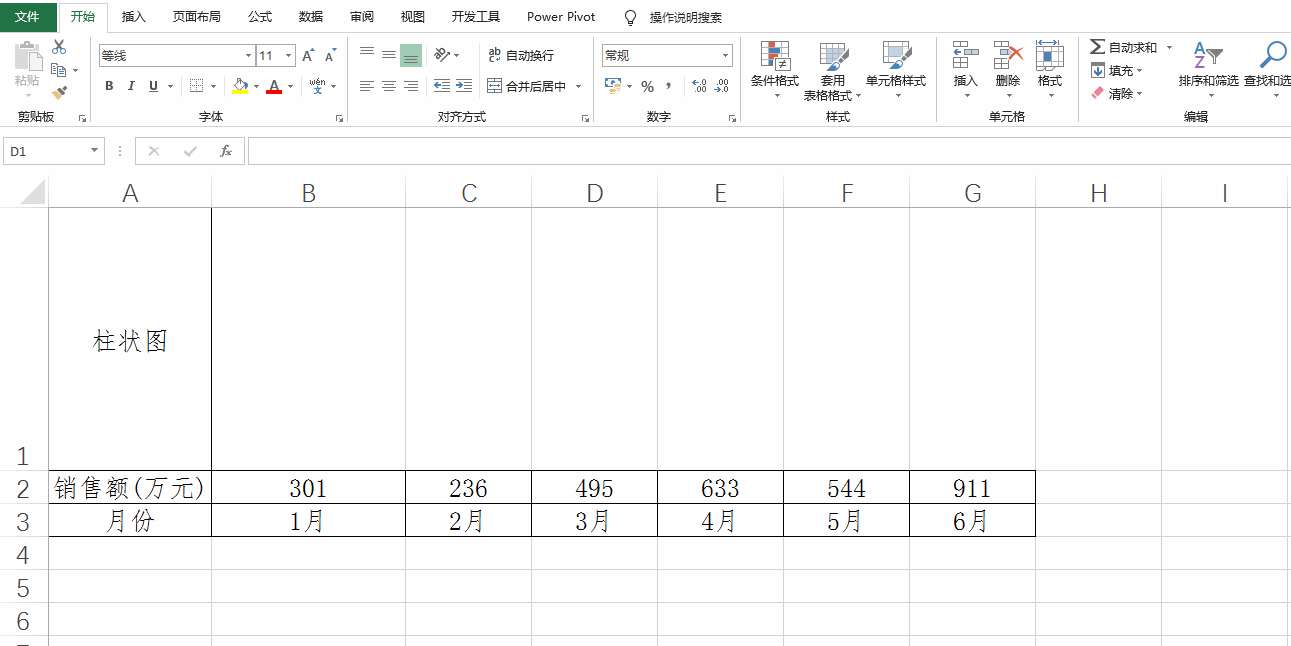Apply the percent style (%) format
This screenshot has width=1291, height=646.
pos(647,88)
